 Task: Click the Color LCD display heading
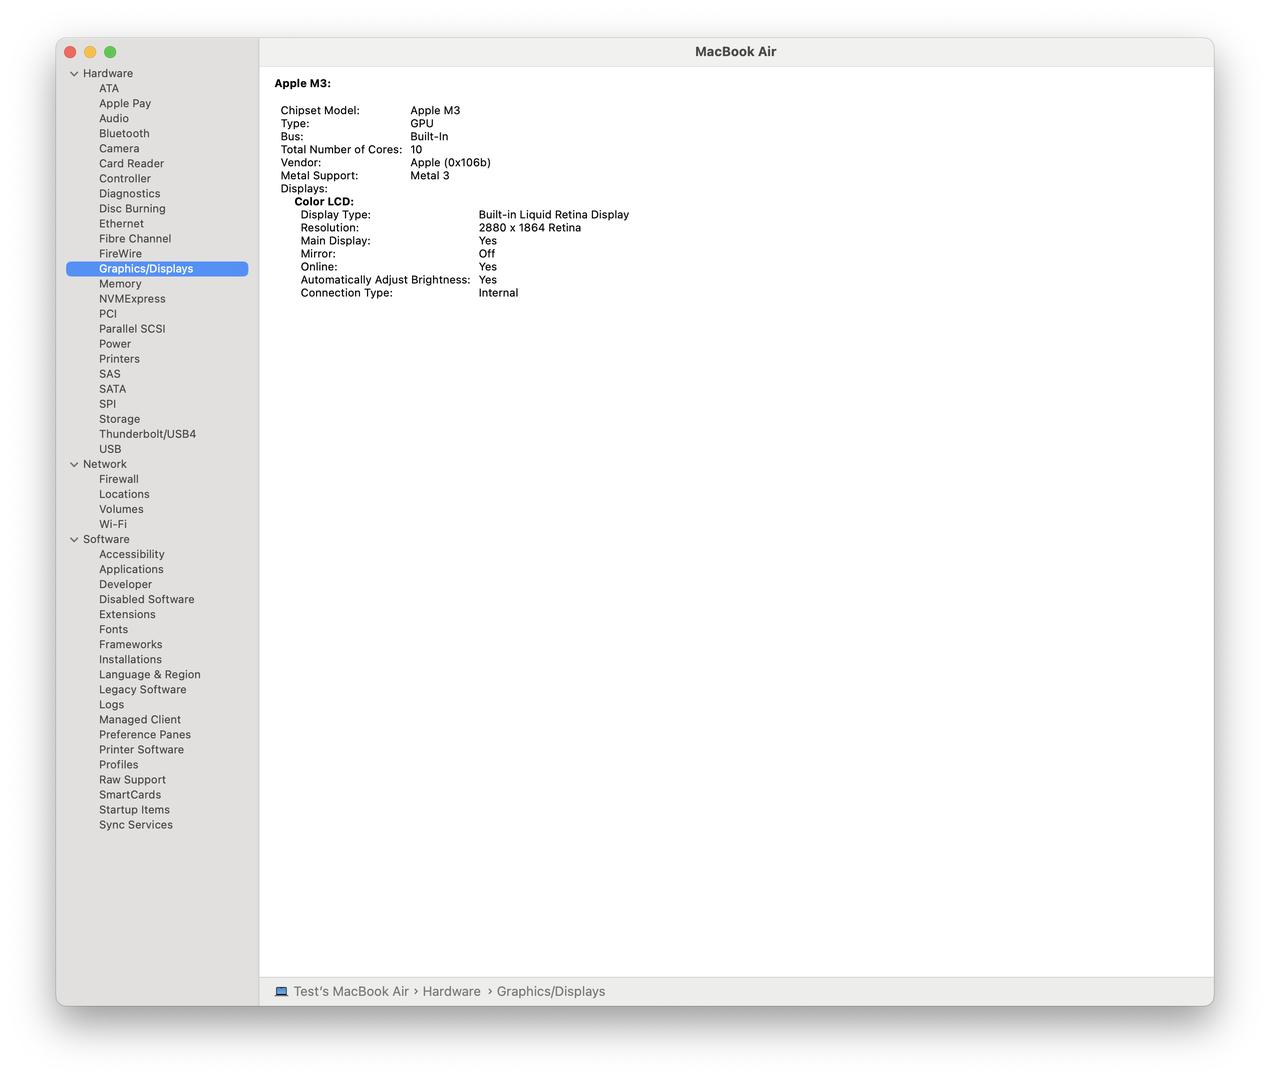324,202
